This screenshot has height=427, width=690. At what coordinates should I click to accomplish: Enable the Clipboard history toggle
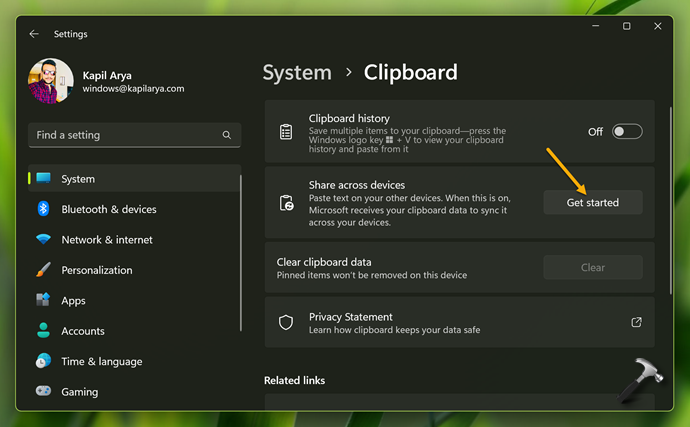pos(627,131)
